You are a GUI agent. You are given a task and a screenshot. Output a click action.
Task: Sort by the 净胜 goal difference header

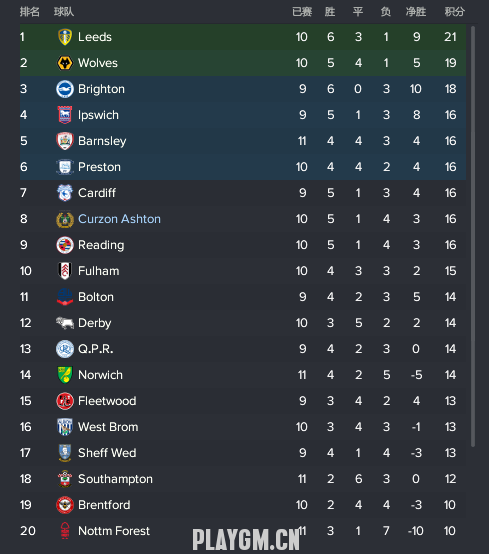416,12
